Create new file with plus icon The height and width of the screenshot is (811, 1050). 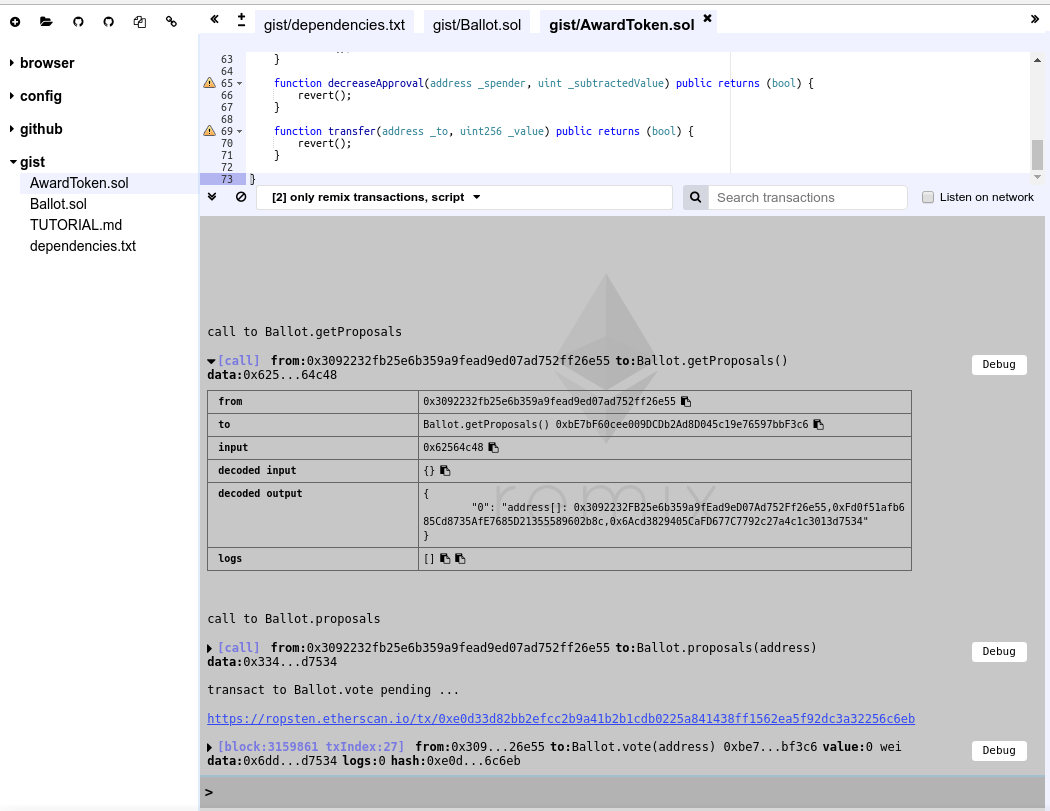click(15, 22)
